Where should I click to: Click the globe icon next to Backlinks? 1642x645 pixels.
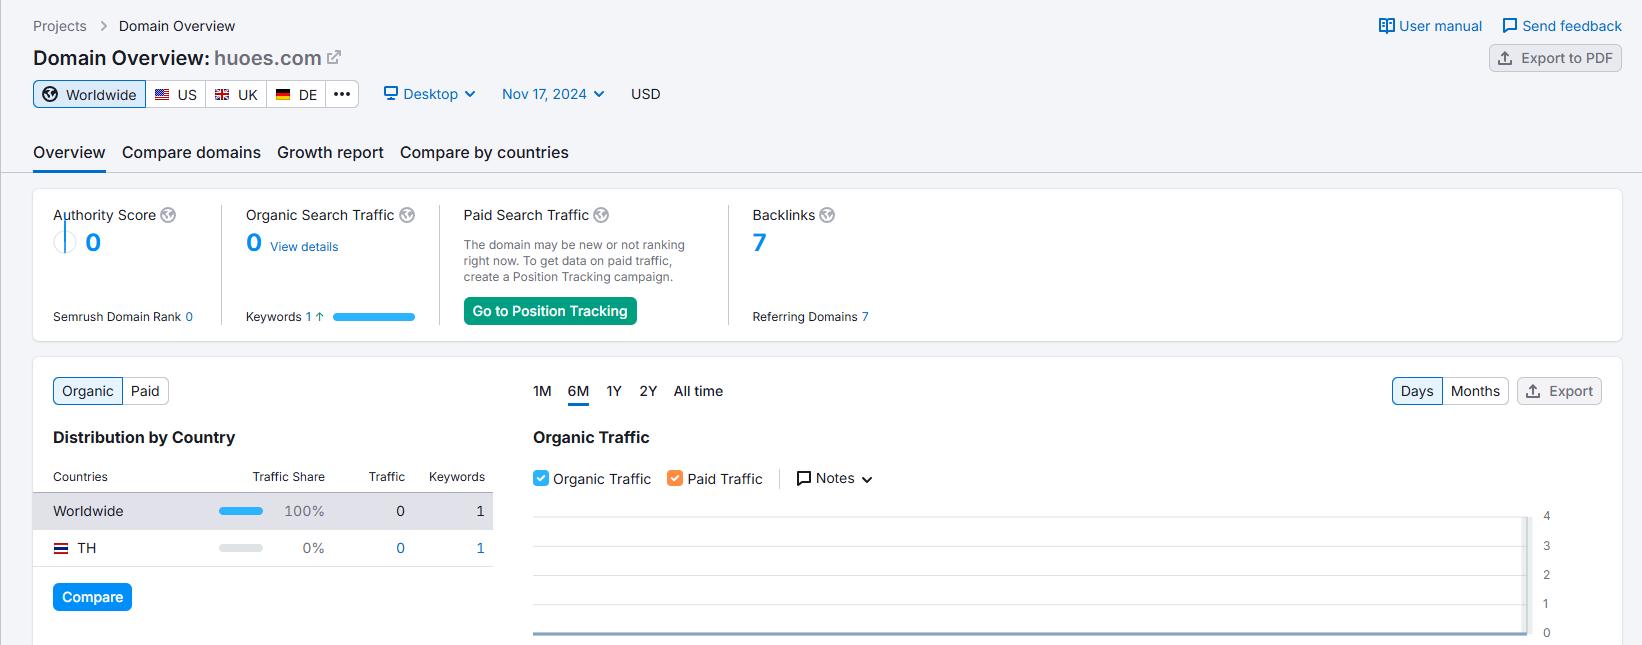pyautogui.click(x=827, y=215)
